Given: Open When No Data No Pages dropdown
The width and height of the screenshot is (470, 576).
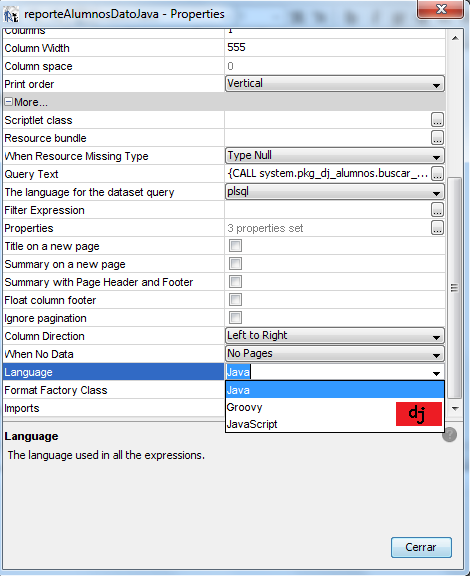Looking at the screenshot, I should tap(334, 354).
